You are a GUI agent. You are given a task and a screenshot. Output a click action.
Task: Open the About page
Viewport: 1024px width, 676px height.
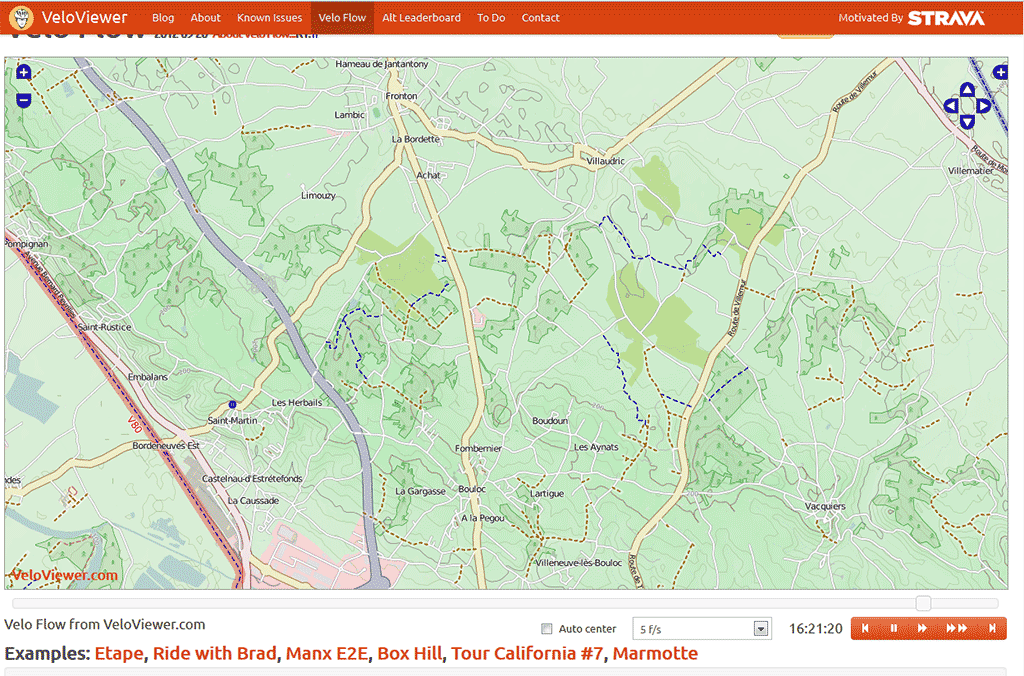pyautogui.click(x=206, y=18)
